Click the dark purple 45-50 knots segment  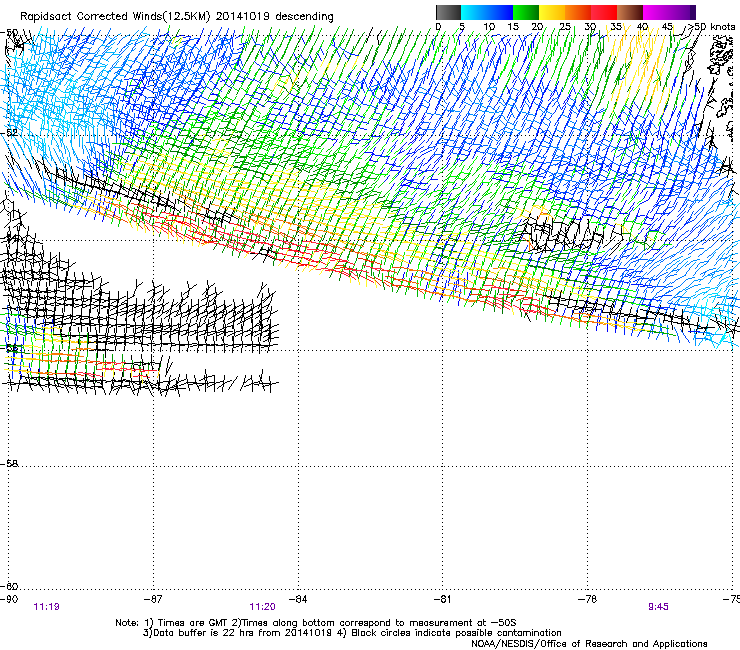(x=682, y=12)
